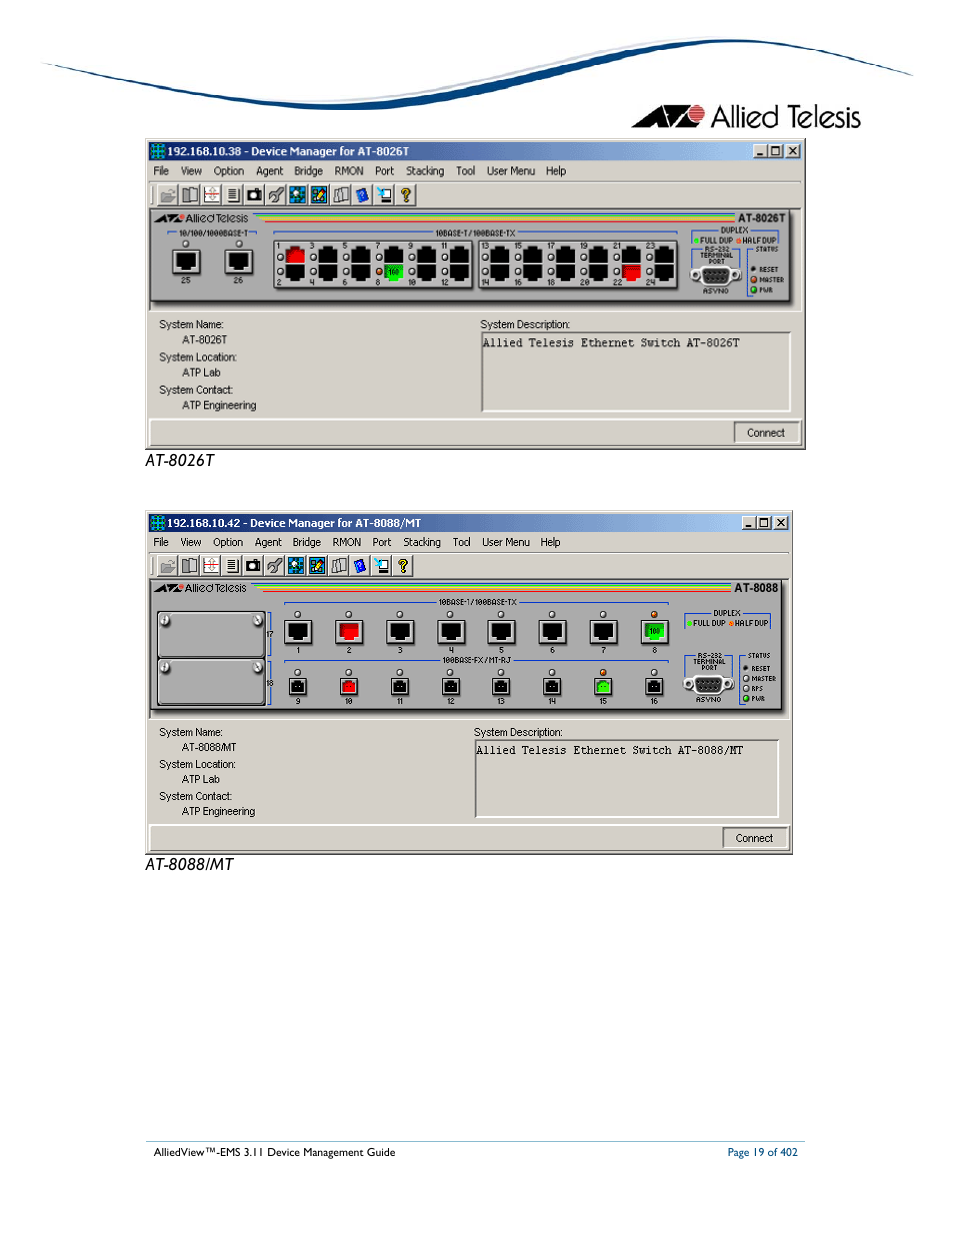Open Help menu in AT-8088/MT window
This screenshot has height=1235, width=954.
pyautogui.click(x=551, y=542)
